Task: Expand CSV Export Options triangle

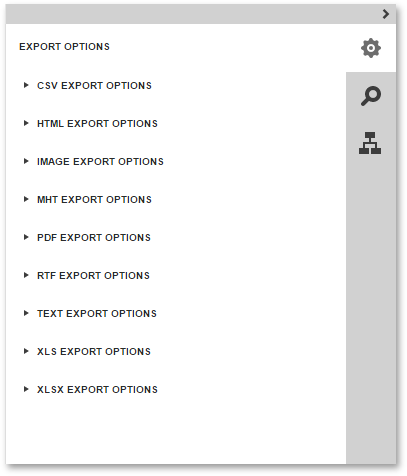Action: tap(26, 85)
